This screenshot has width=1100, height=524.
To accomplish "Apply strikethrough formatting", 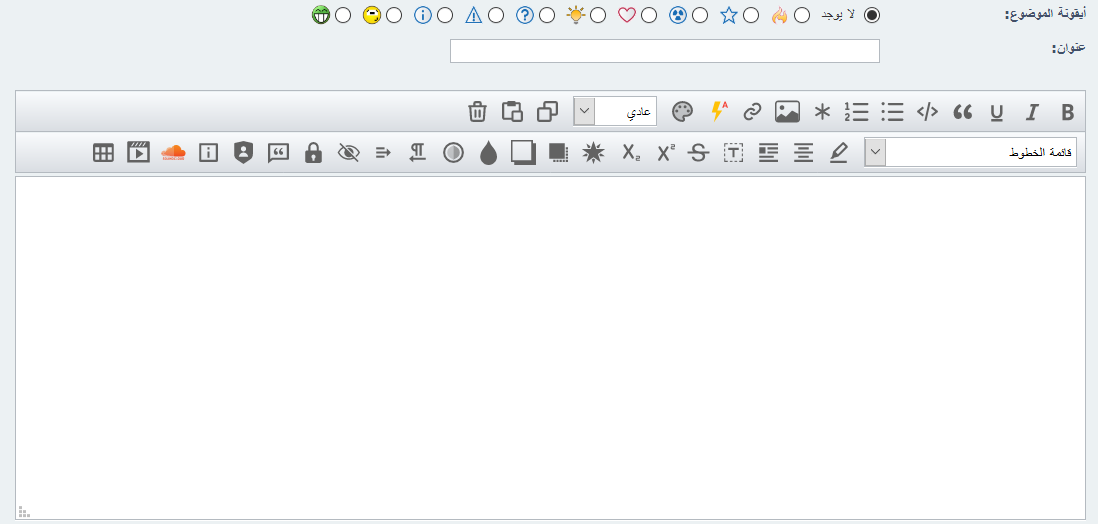I will (698, 152).
